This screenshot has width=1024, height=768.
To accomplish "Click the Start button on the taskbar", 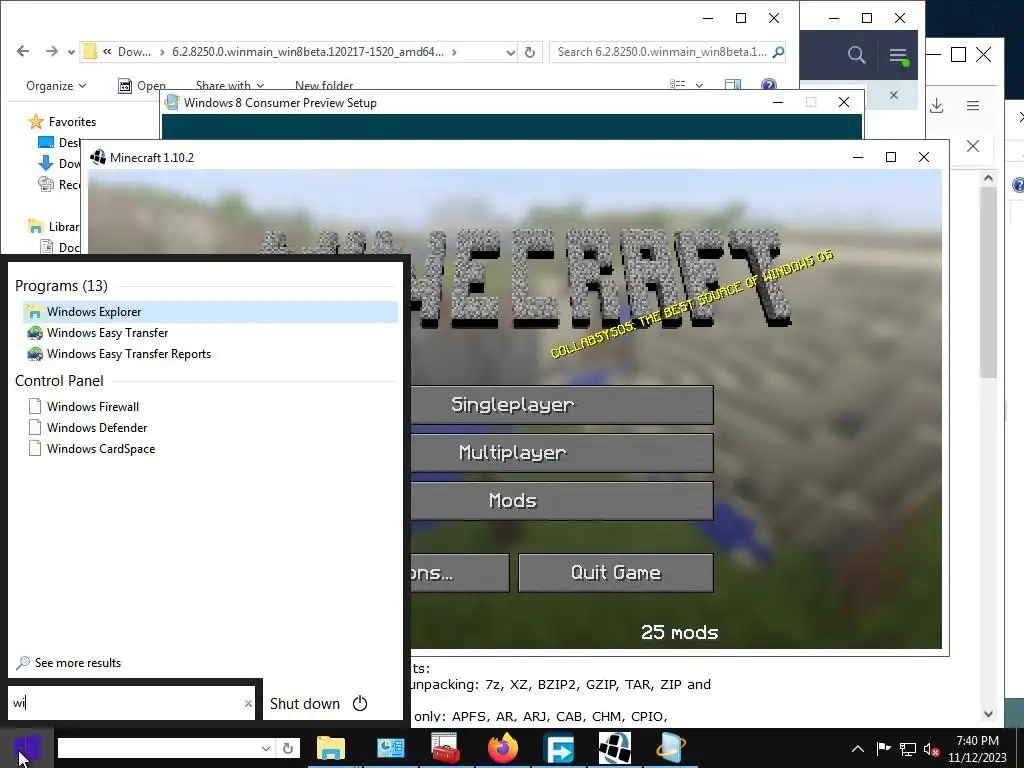I will click(x=27, y=748).
